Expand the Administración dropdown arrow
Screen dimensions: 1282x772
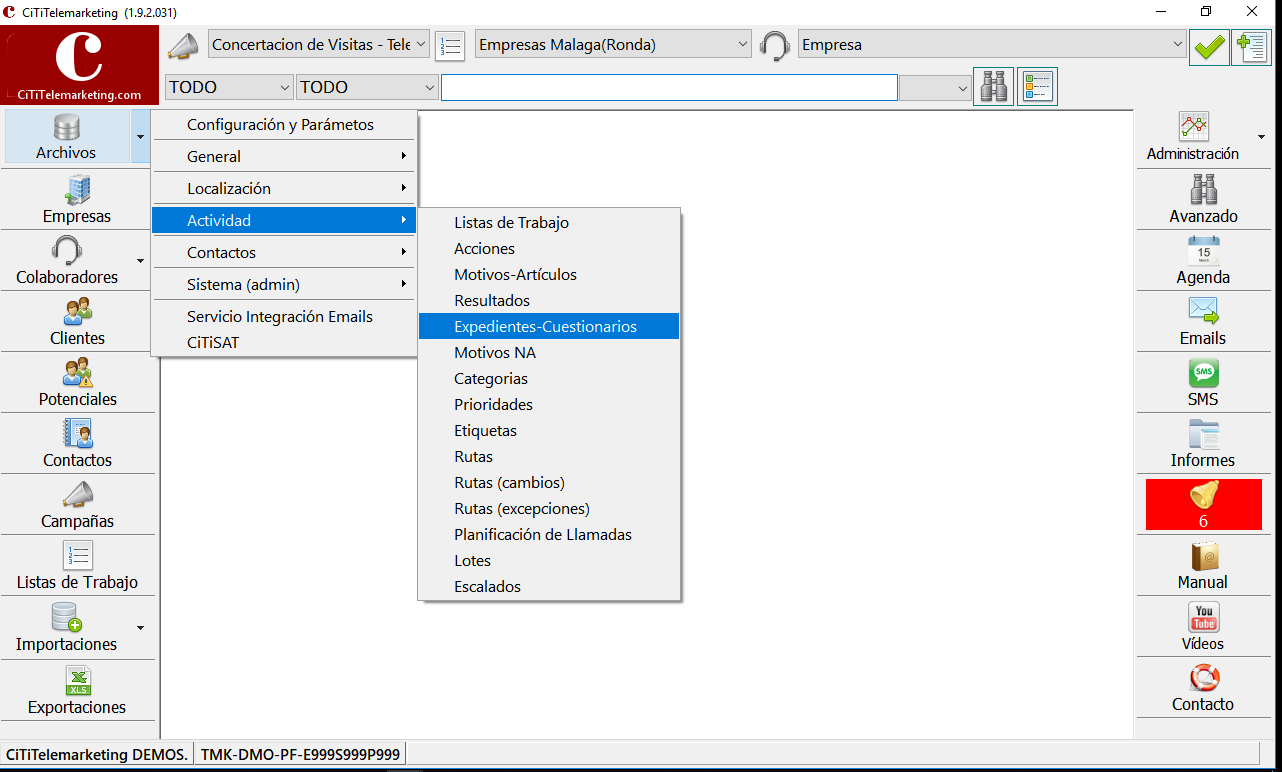click(x=1261, y=137)
